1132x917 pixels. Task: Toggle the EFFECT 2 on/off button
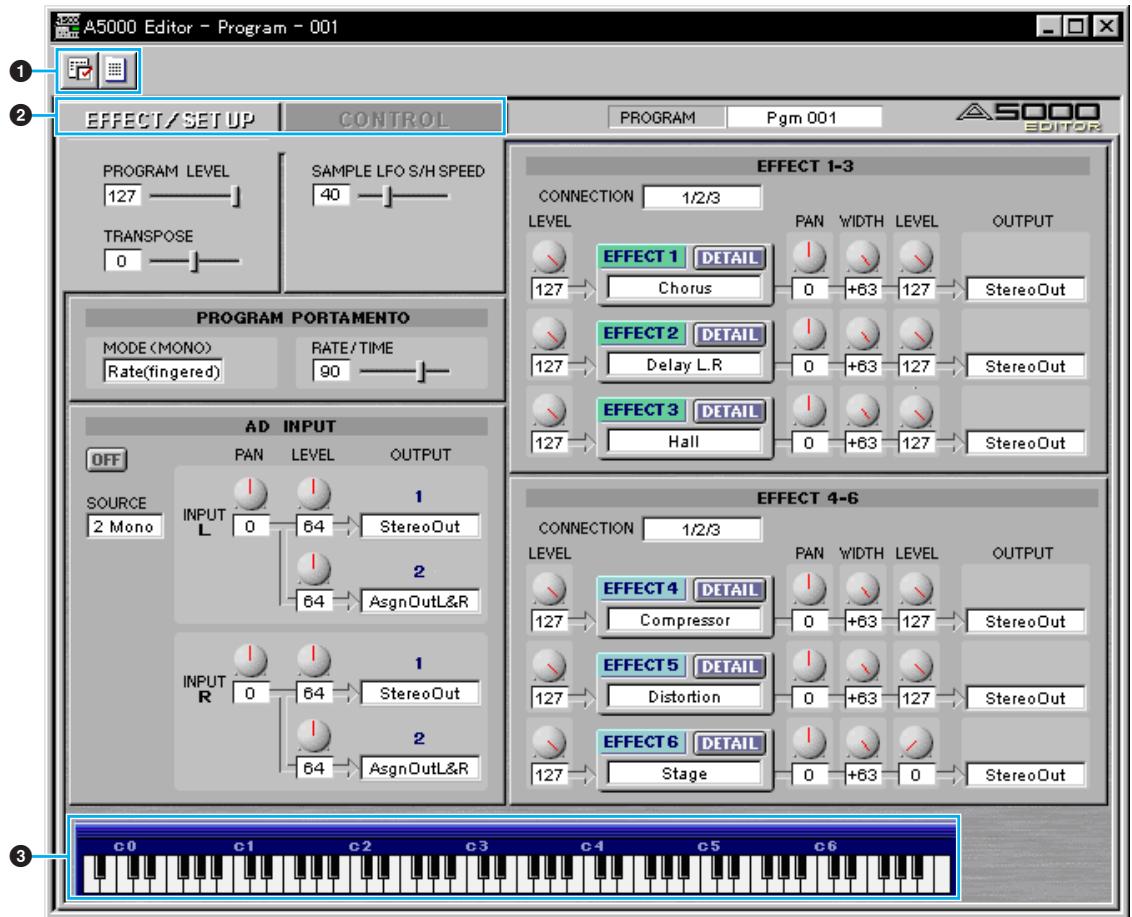(641, 334)
